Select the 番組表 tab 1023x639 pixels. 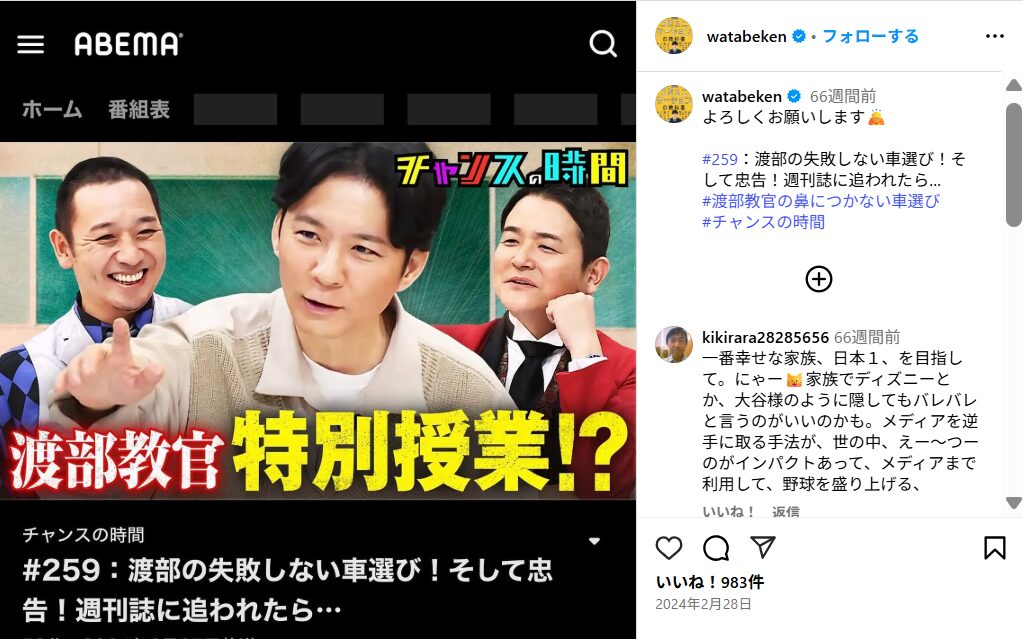tap(139, 109)
